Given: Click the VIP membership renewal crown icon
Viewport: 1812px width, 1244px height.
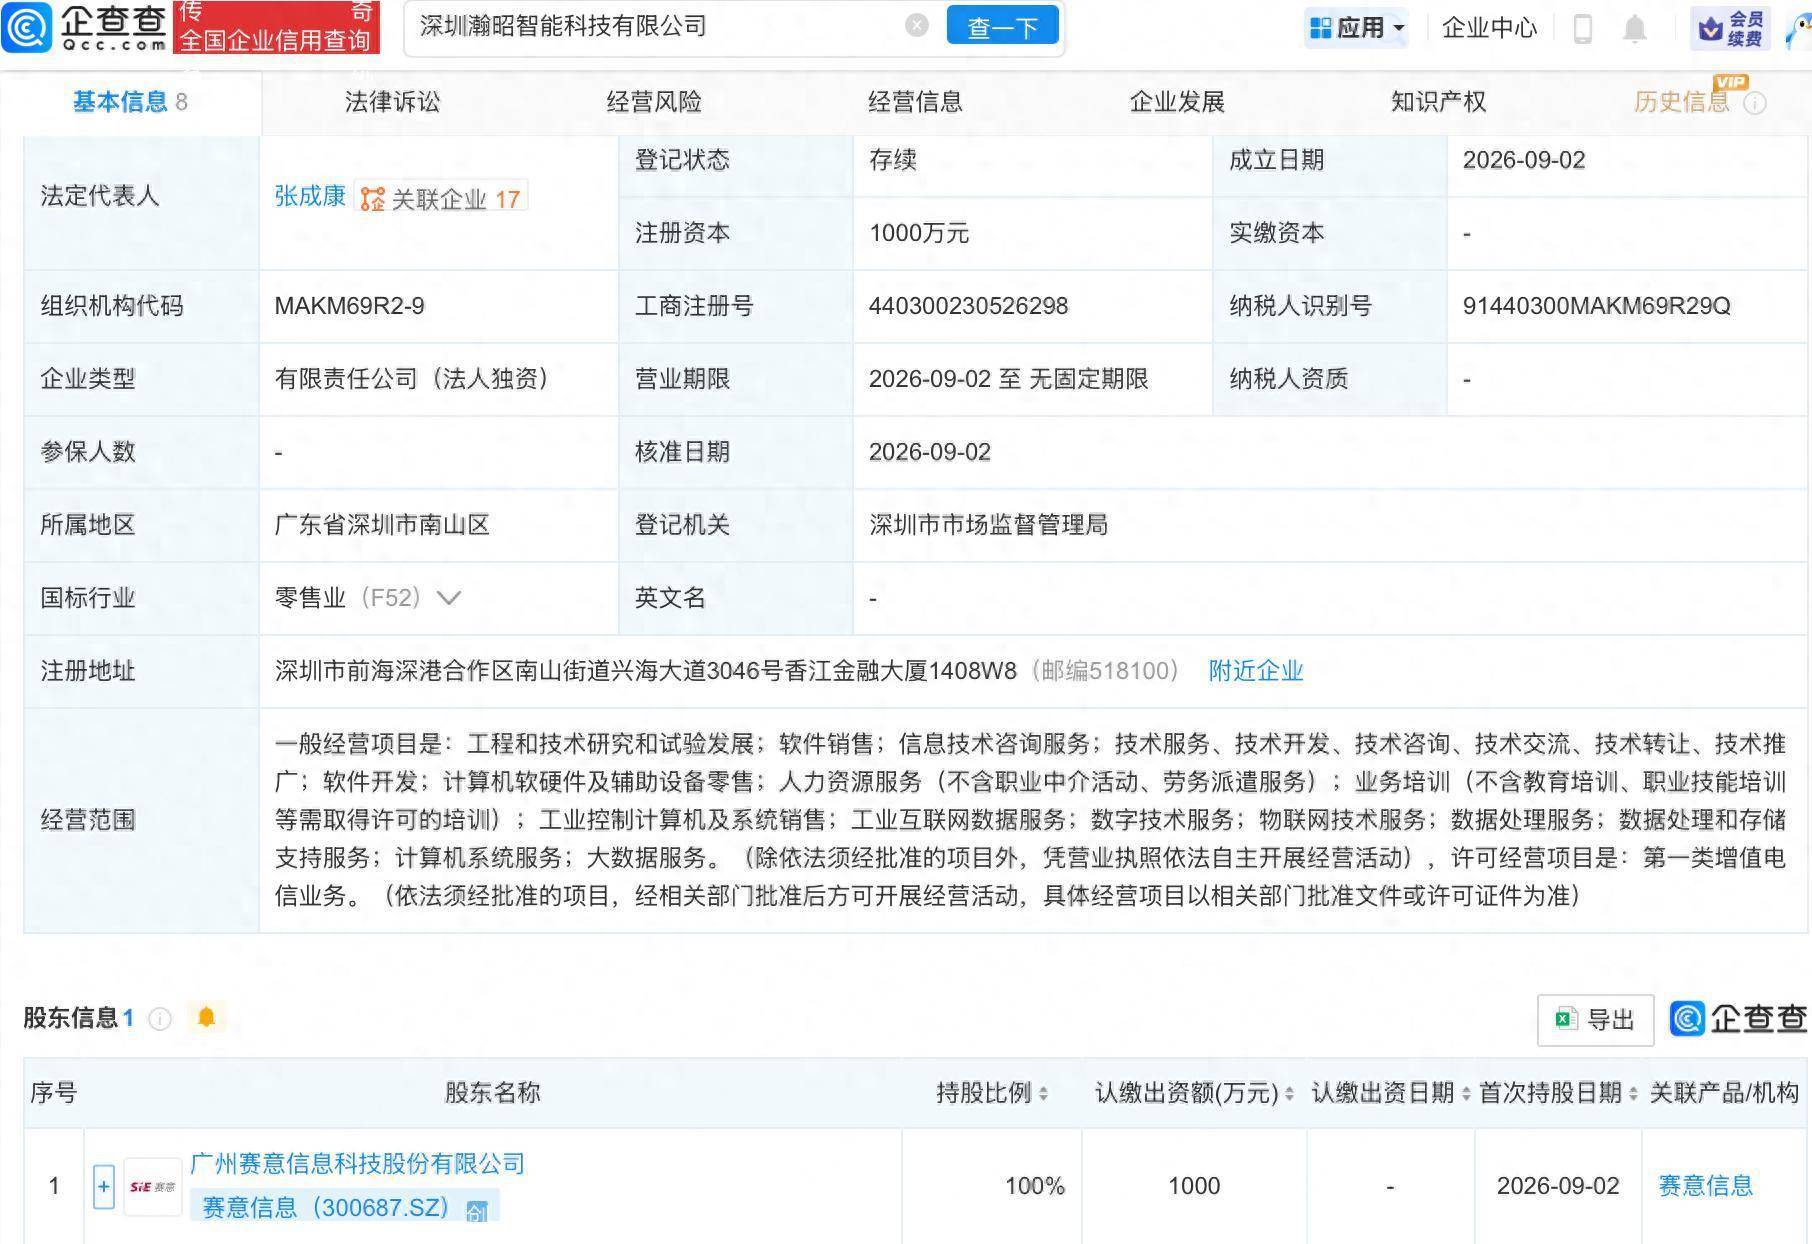Looking at the screenshot, I should pyautogui.click(x=1712, y=30).
